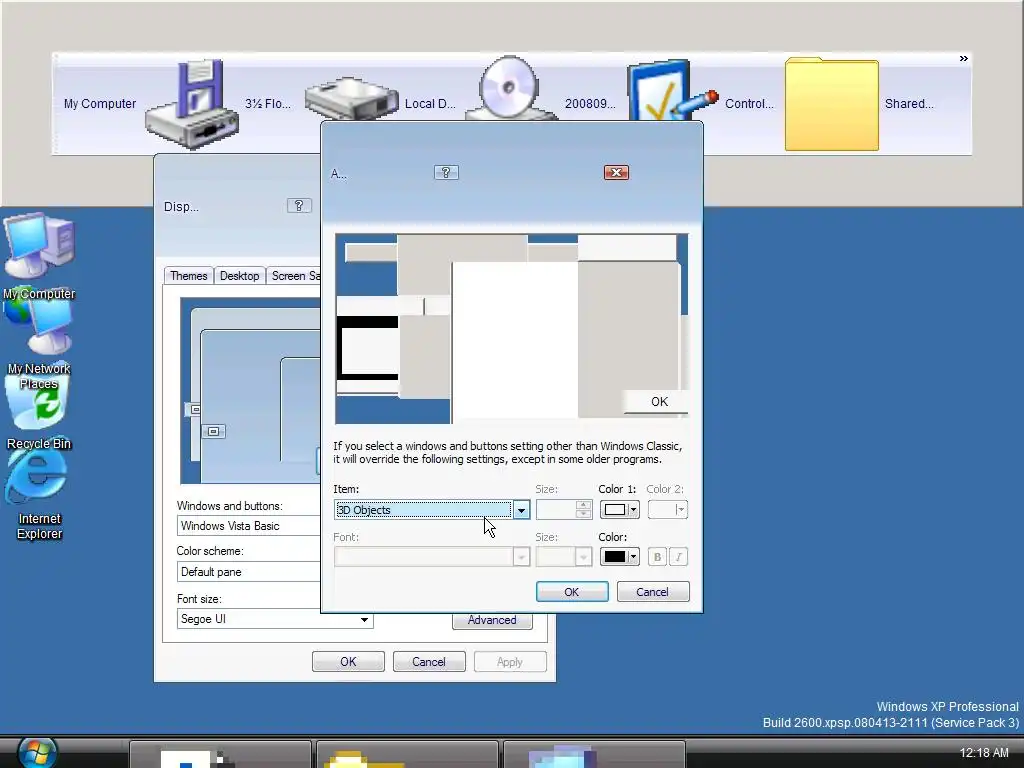Click OK in the Advanced Appearance dialog

tap(572, 592)
